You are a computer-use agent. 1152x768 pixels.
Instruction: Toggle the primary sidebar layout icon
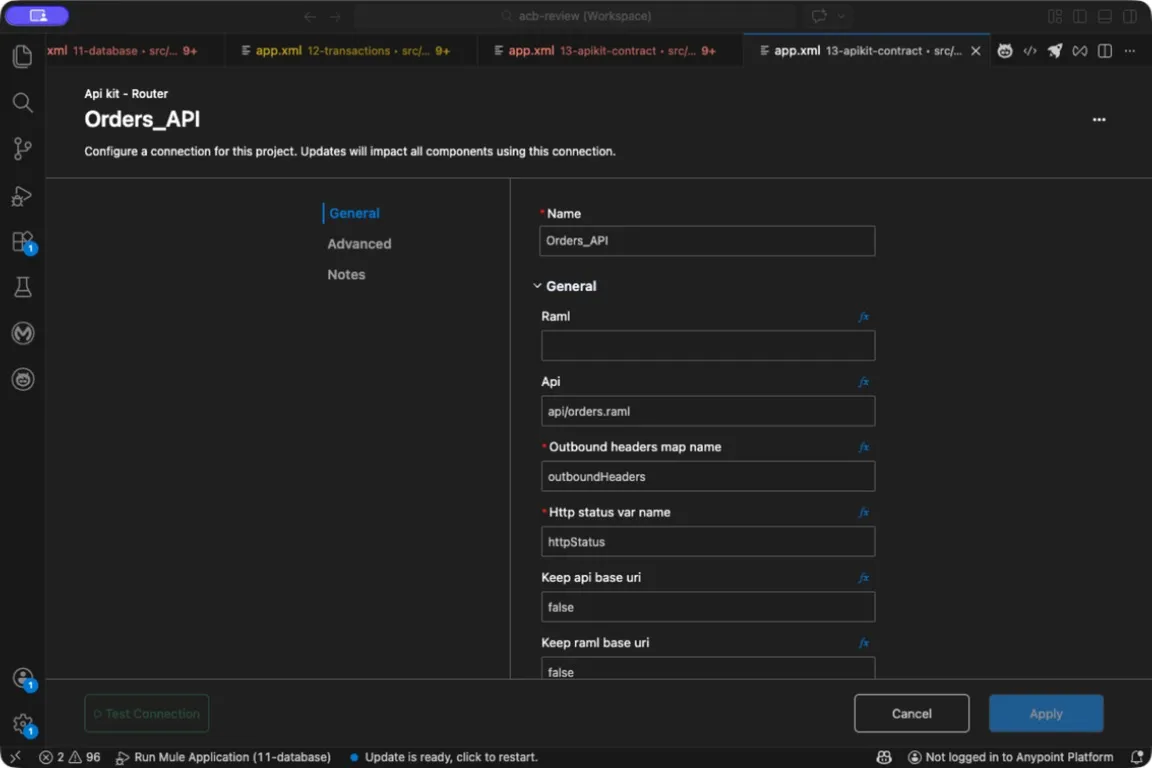point(1079,16)
